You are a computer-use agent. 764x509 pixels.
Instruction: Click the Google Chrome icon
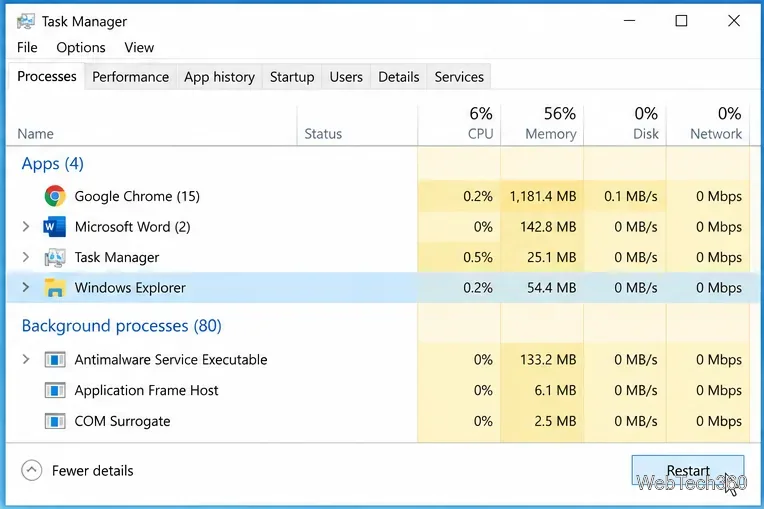[x=55, y=196]
